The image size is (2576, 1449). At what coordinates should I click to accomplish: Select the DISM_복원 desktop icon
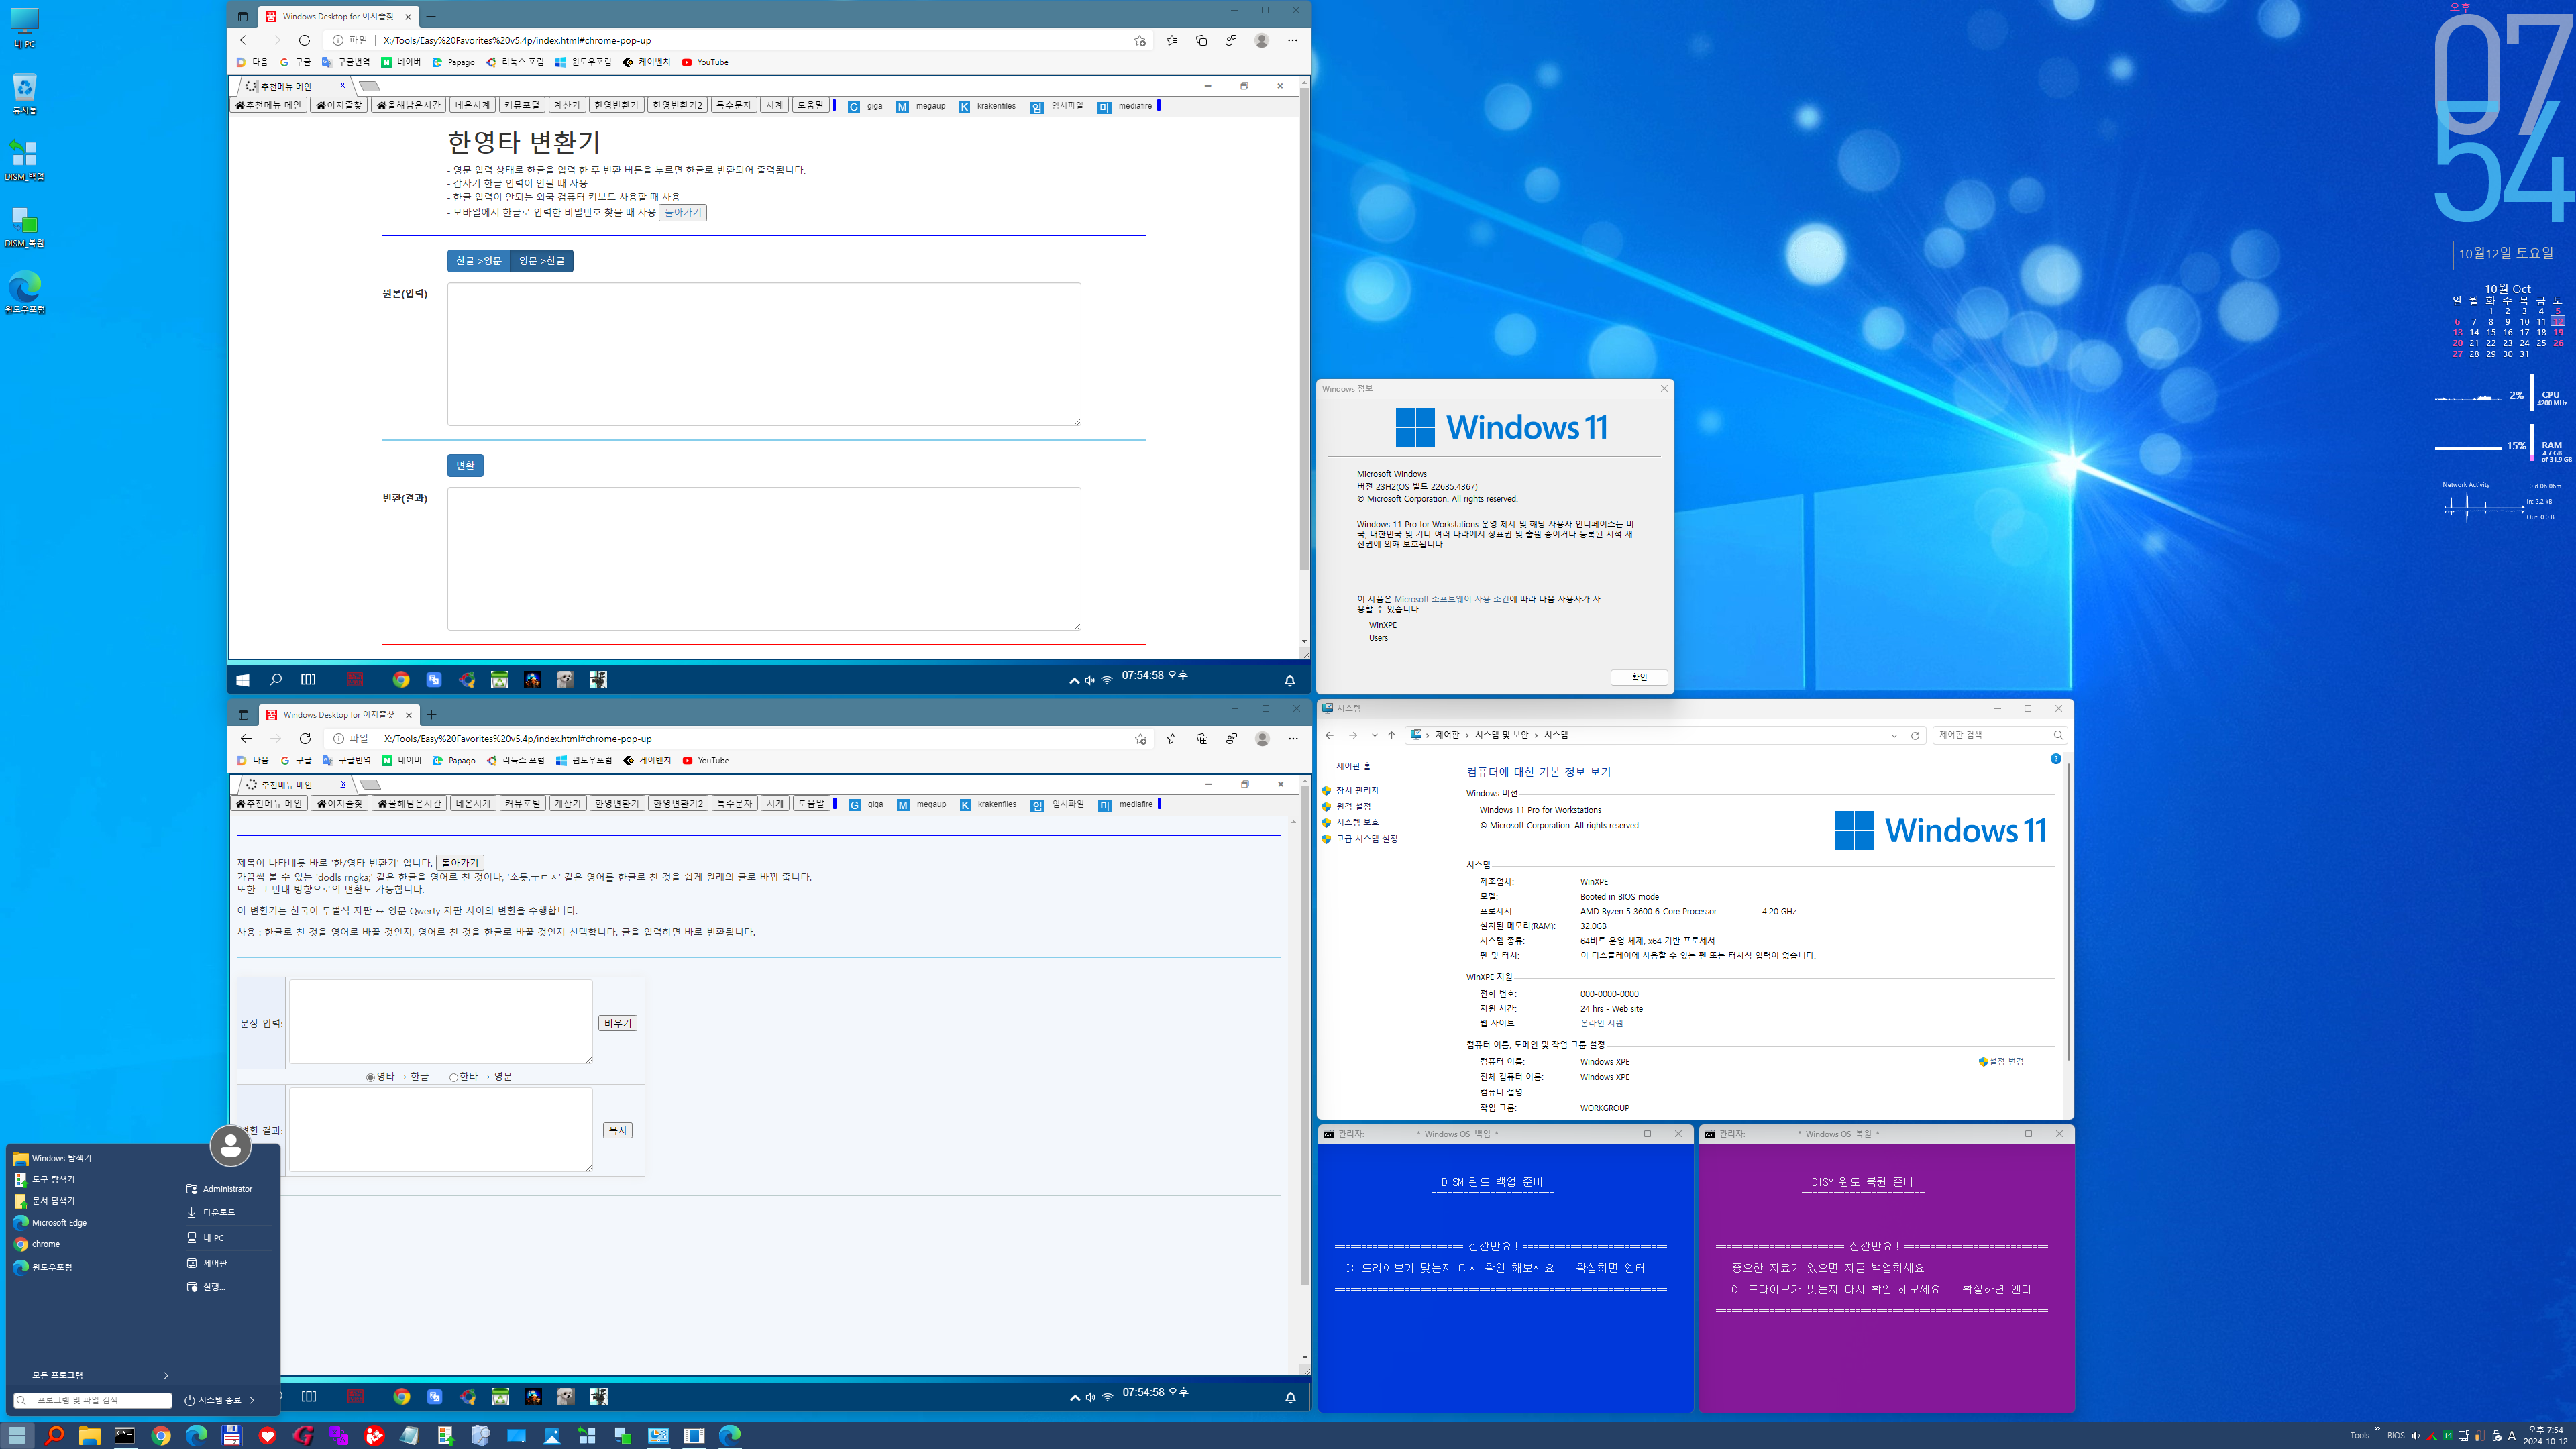(24, 226)
